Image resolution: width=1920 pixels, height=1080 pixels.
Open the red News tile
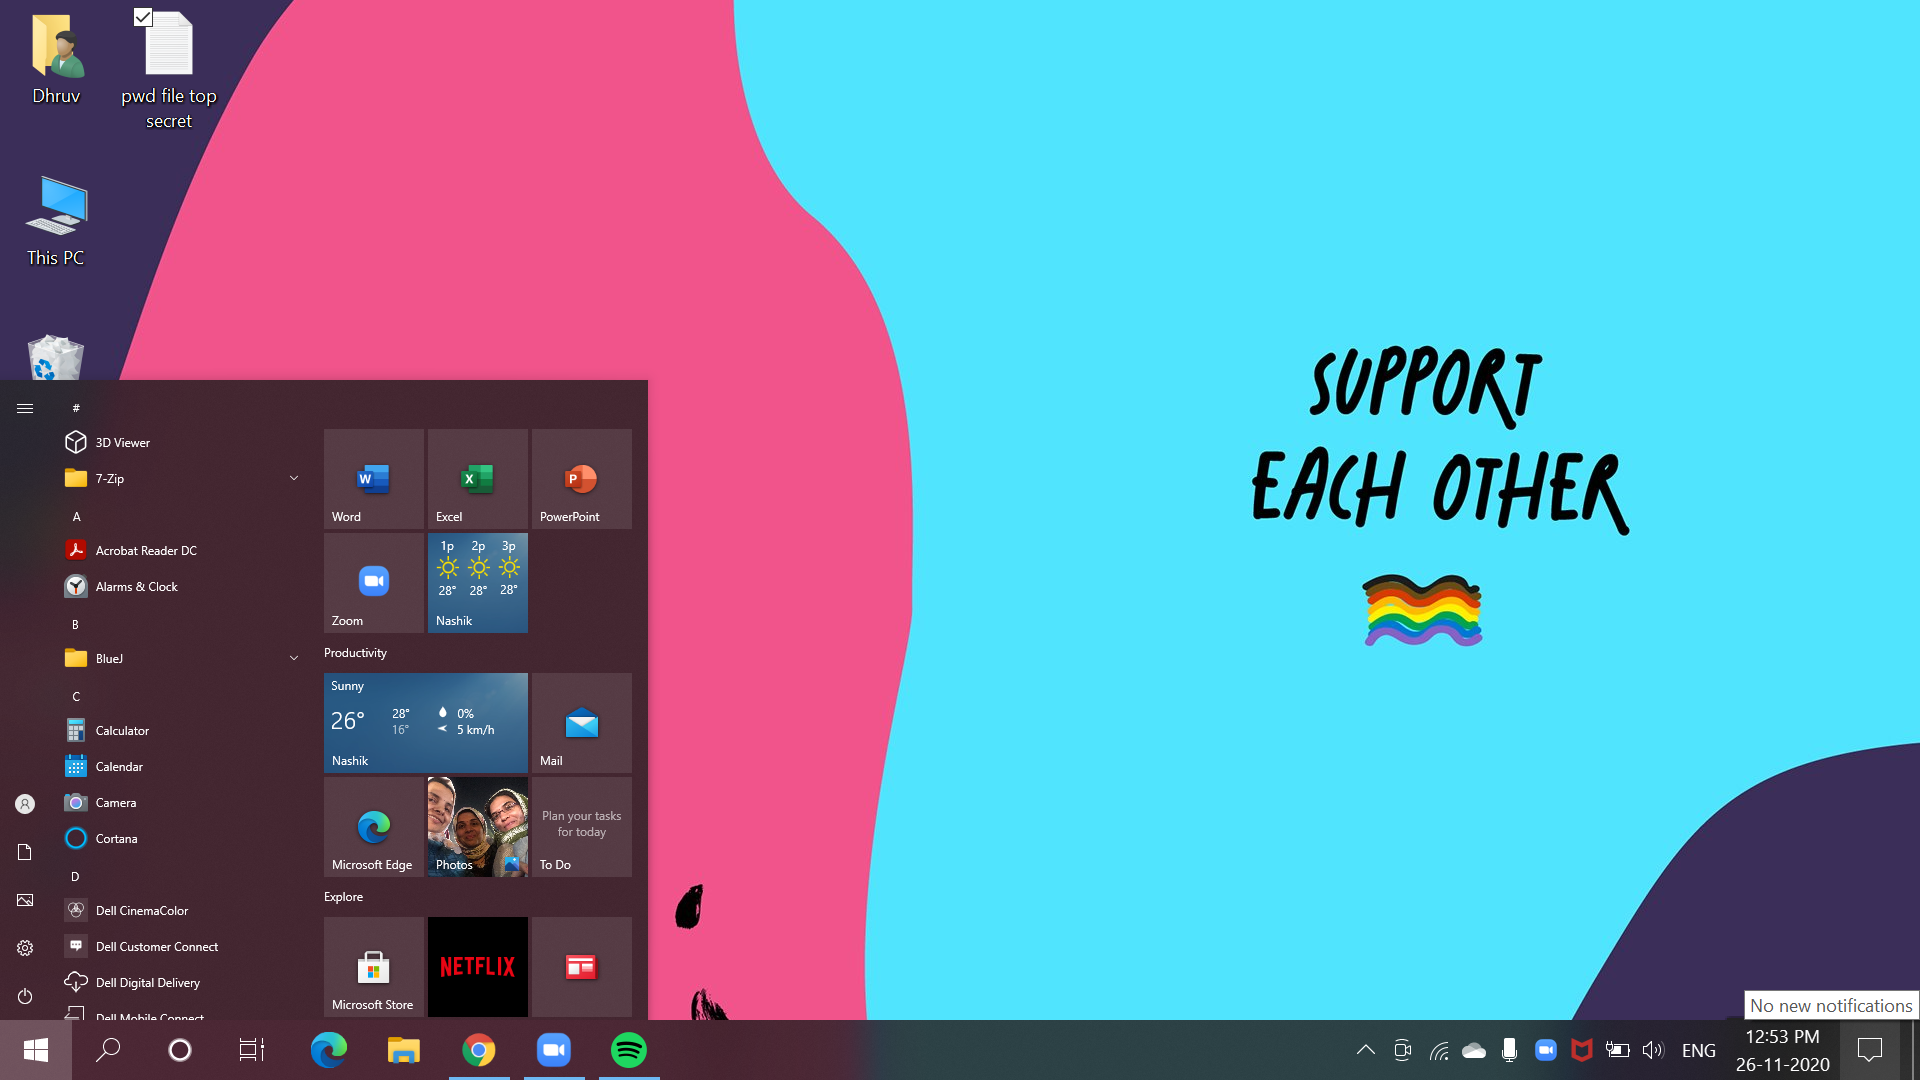point(582,967)
